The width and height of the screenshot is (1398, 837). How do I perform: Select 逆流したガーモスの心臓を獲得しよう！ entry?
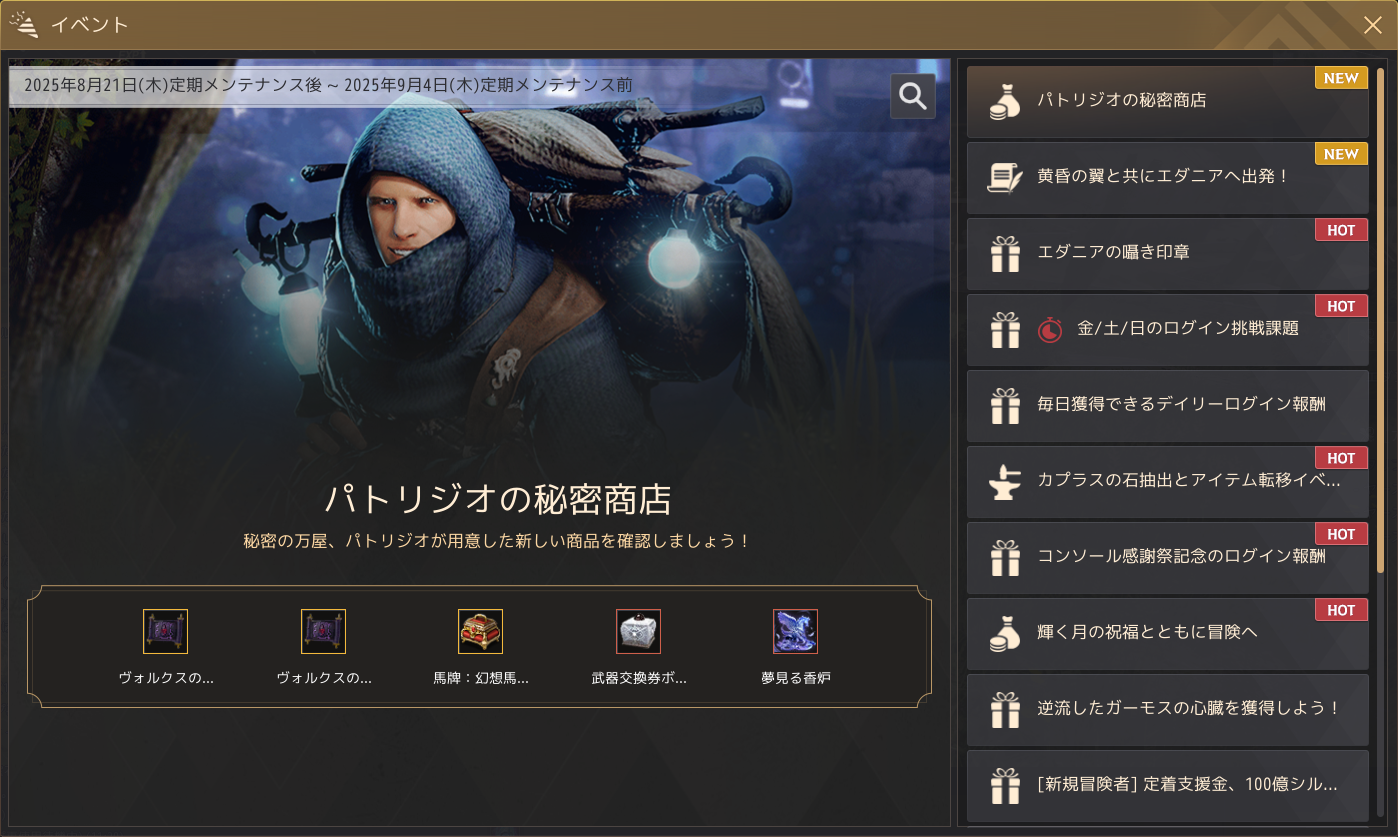(x=1167, y=709)
